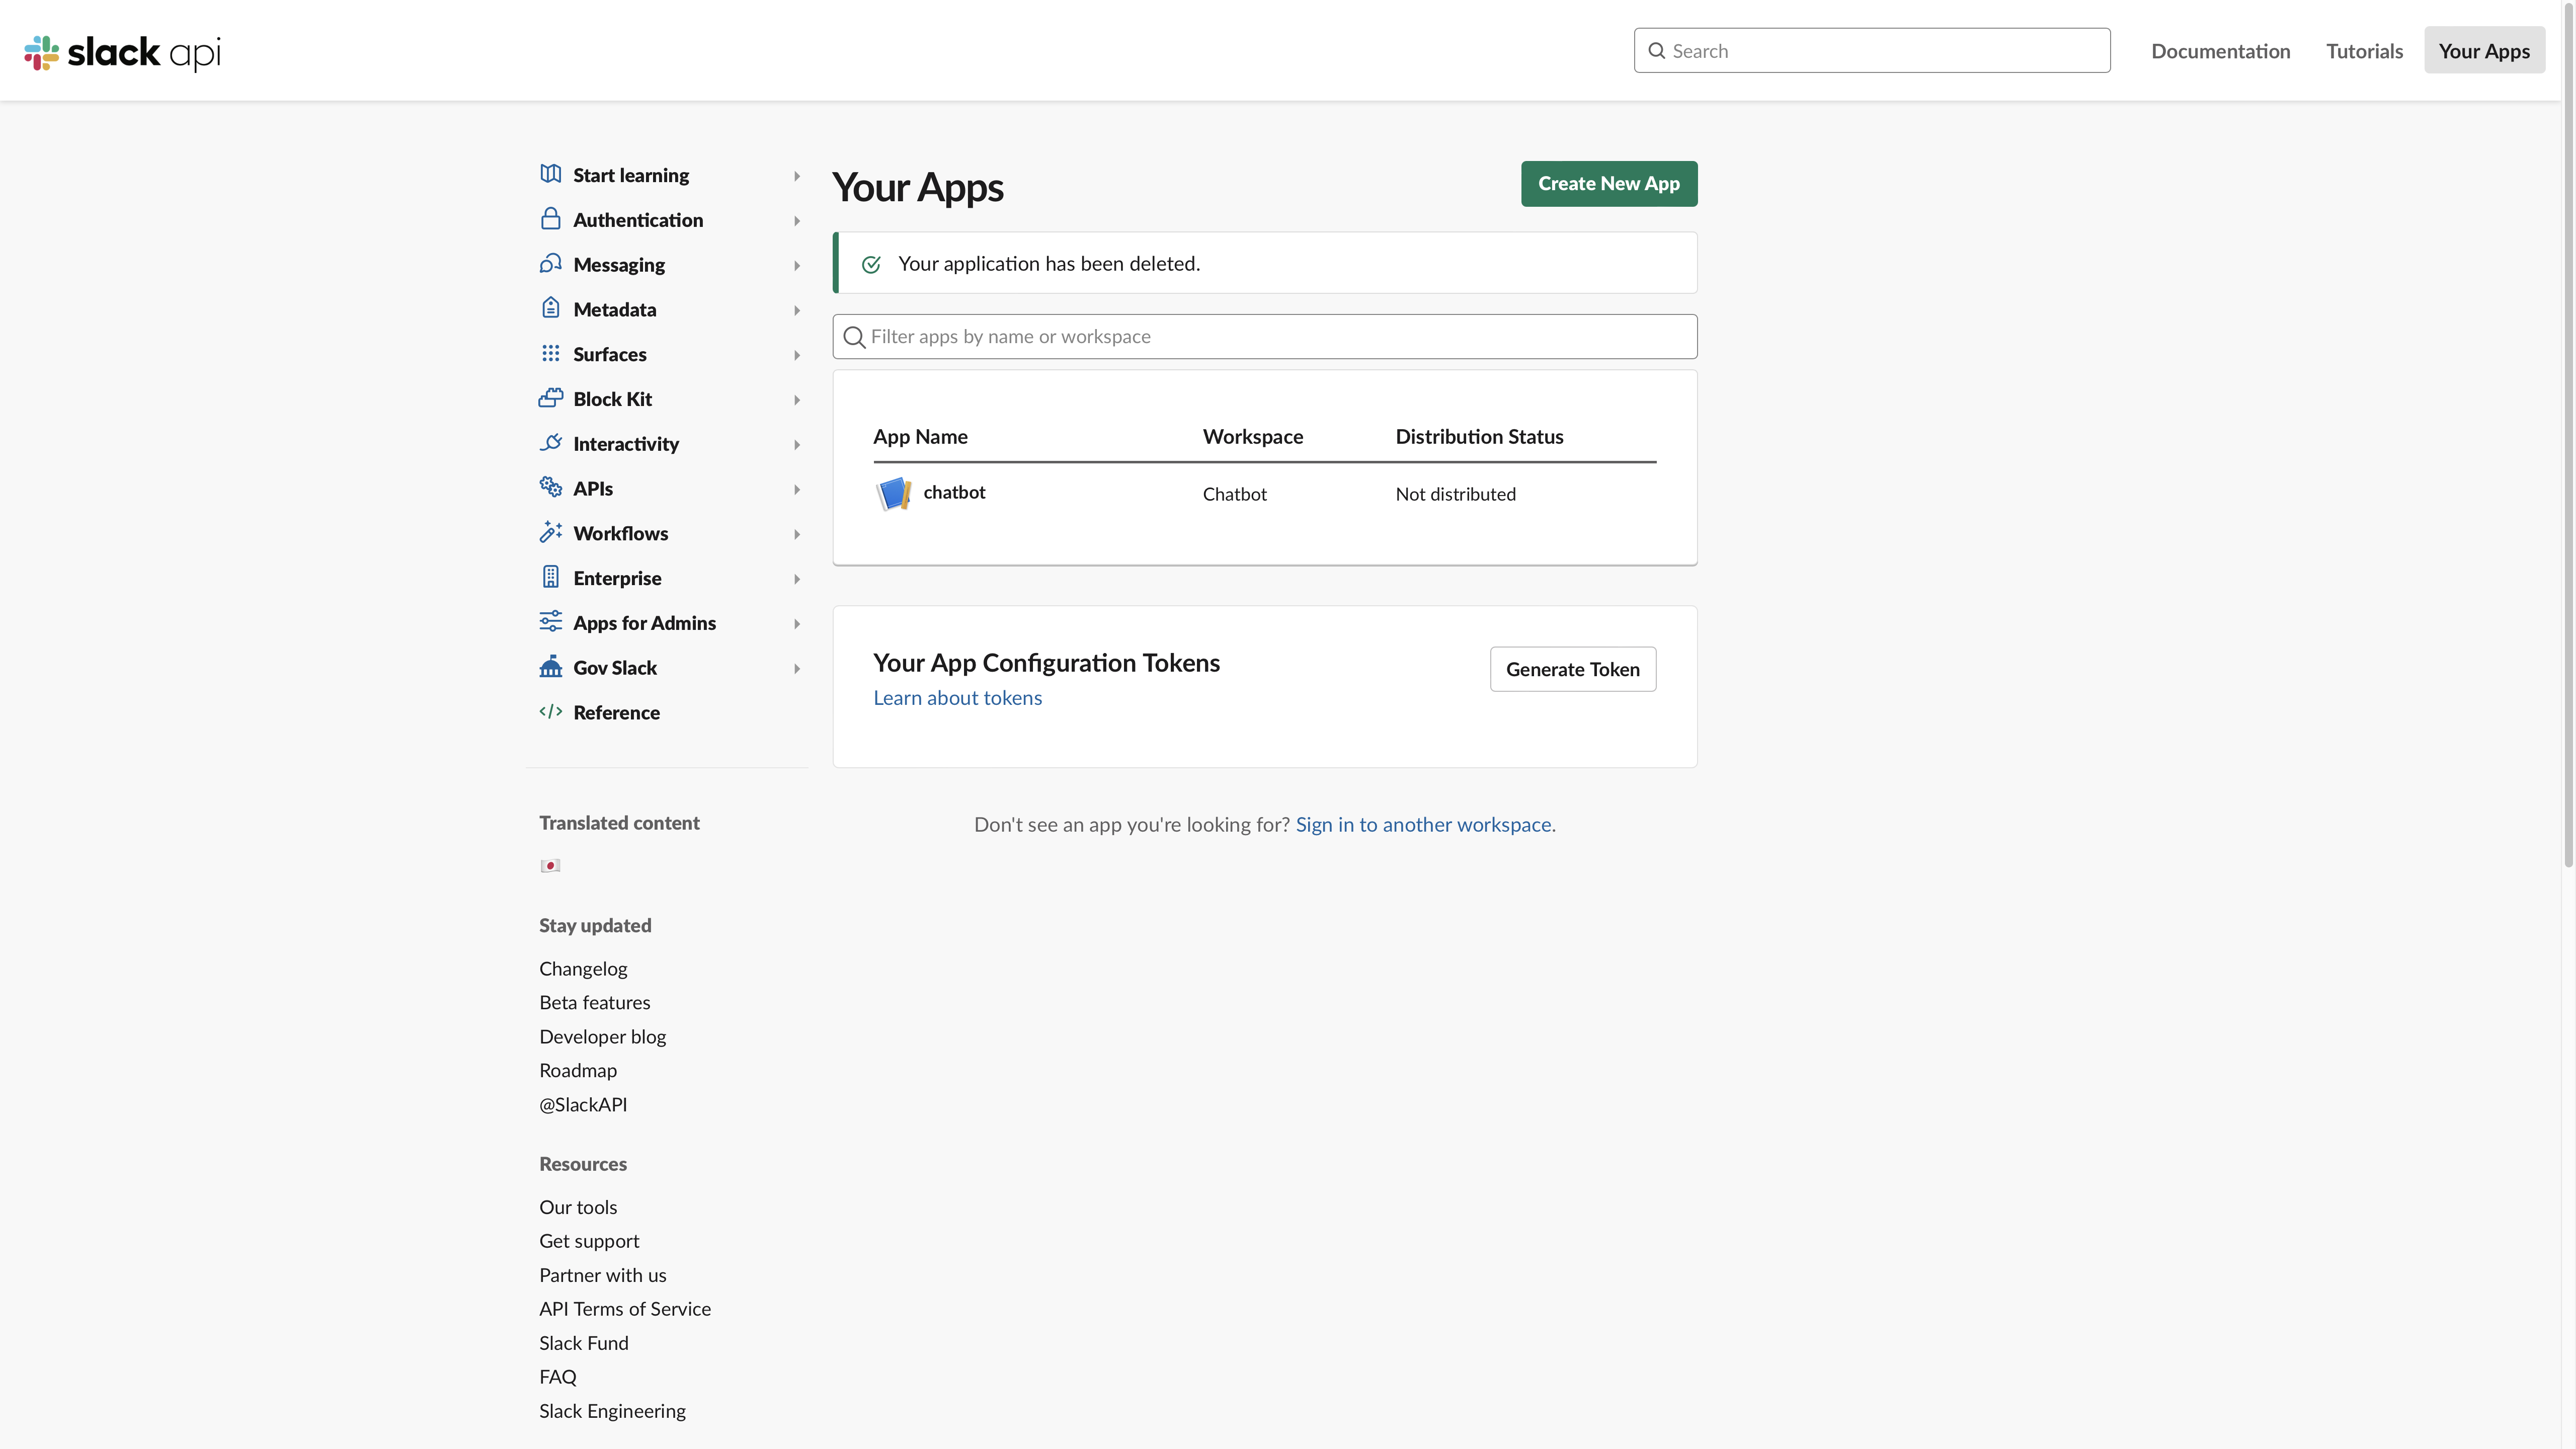Expand the Messaging section arrow
2576x1449 pixels.
[x=797, y=266]
